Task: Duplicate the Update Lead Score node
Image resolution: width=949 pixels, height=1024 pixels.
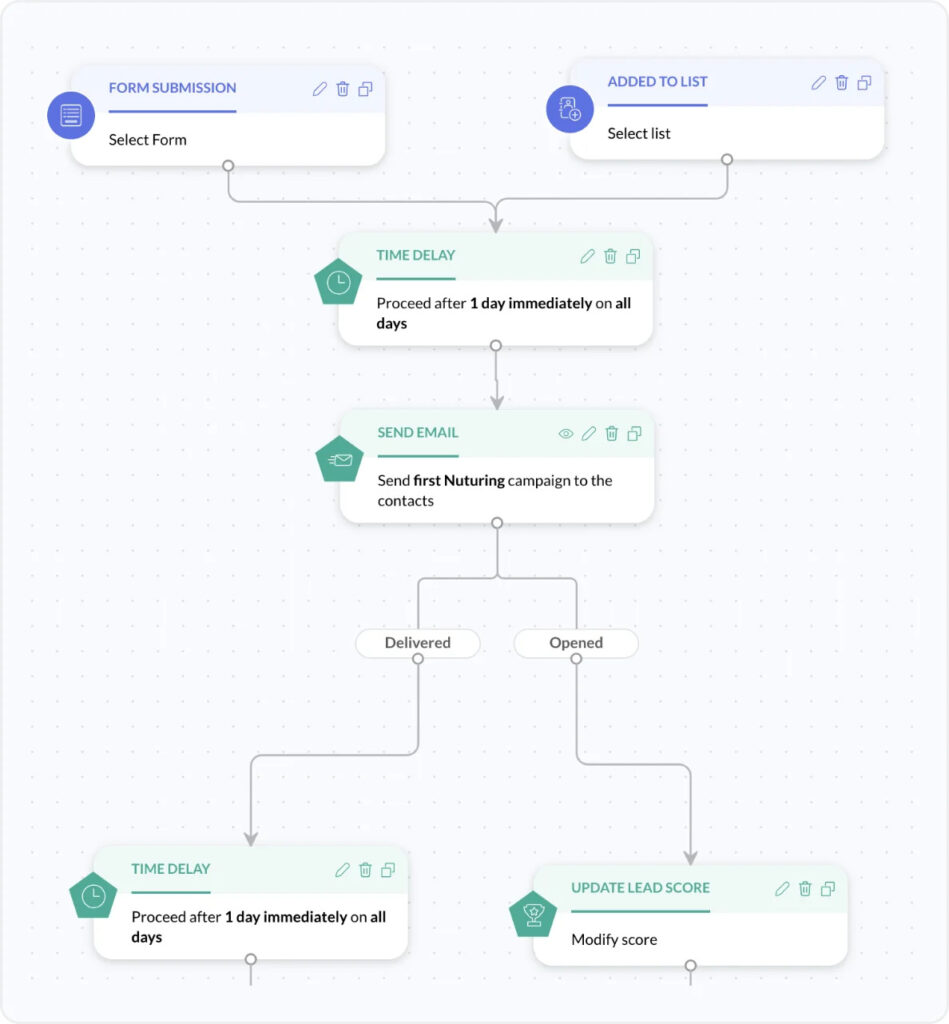Action: pos(827,888)
